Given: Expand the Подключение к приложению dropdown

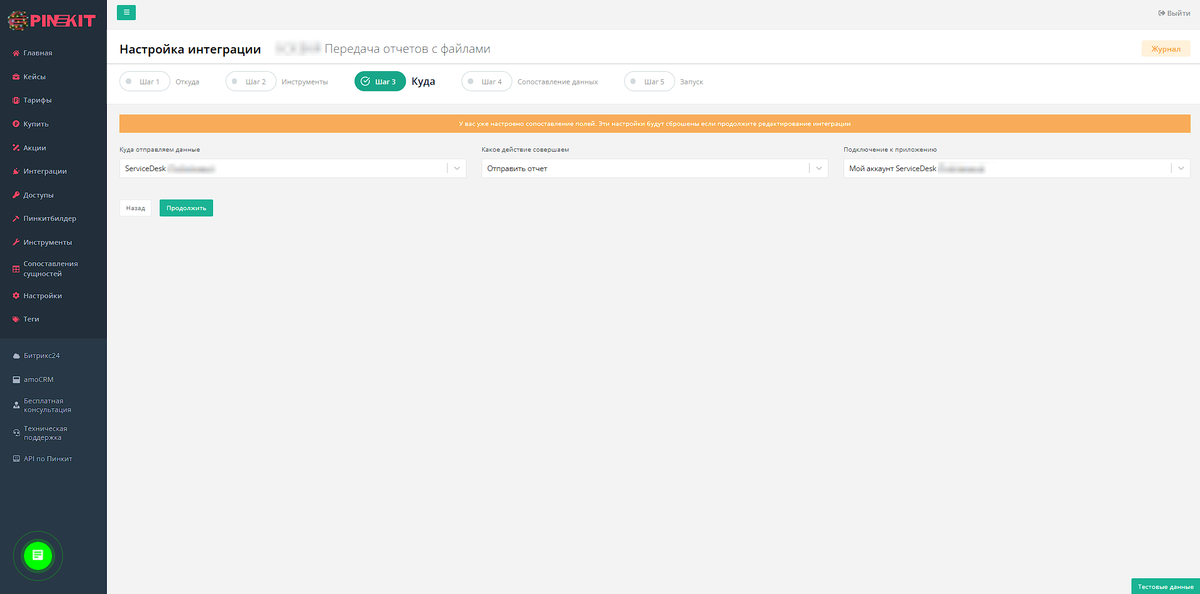Looking at the screenshot, I should (1180, 169).
